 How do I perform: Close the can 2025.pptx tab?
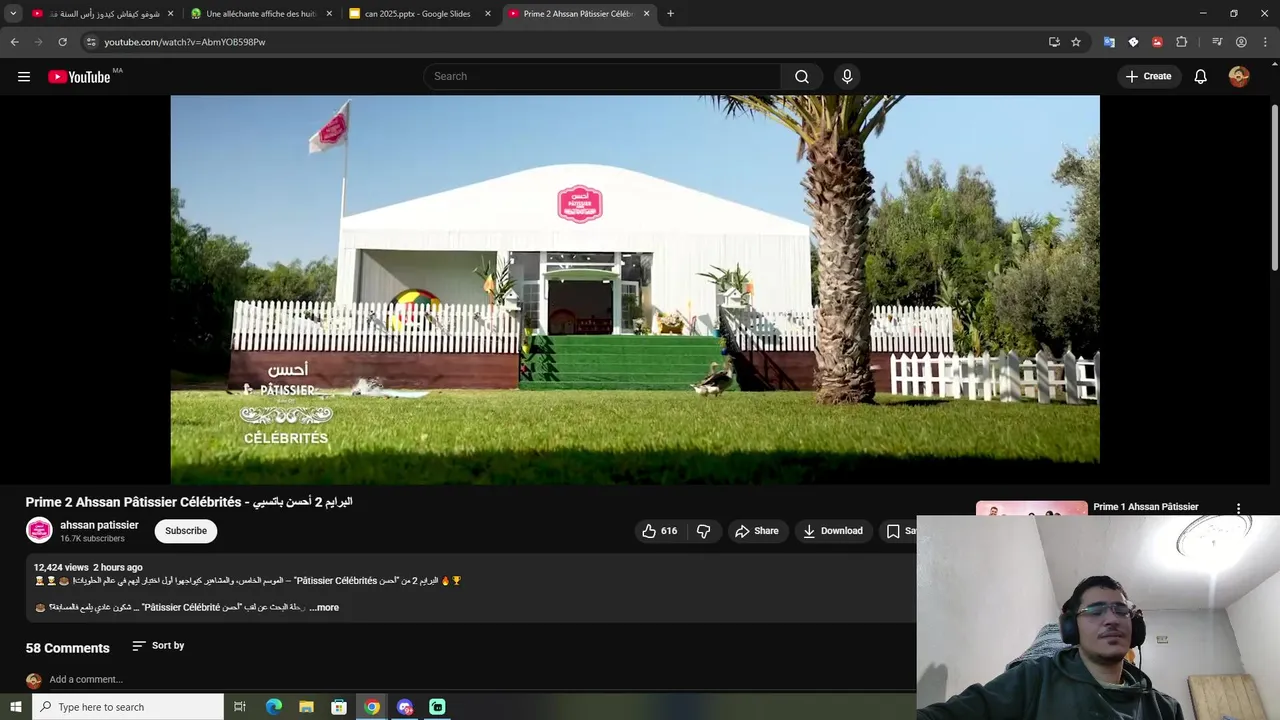[x=488, y=14]
